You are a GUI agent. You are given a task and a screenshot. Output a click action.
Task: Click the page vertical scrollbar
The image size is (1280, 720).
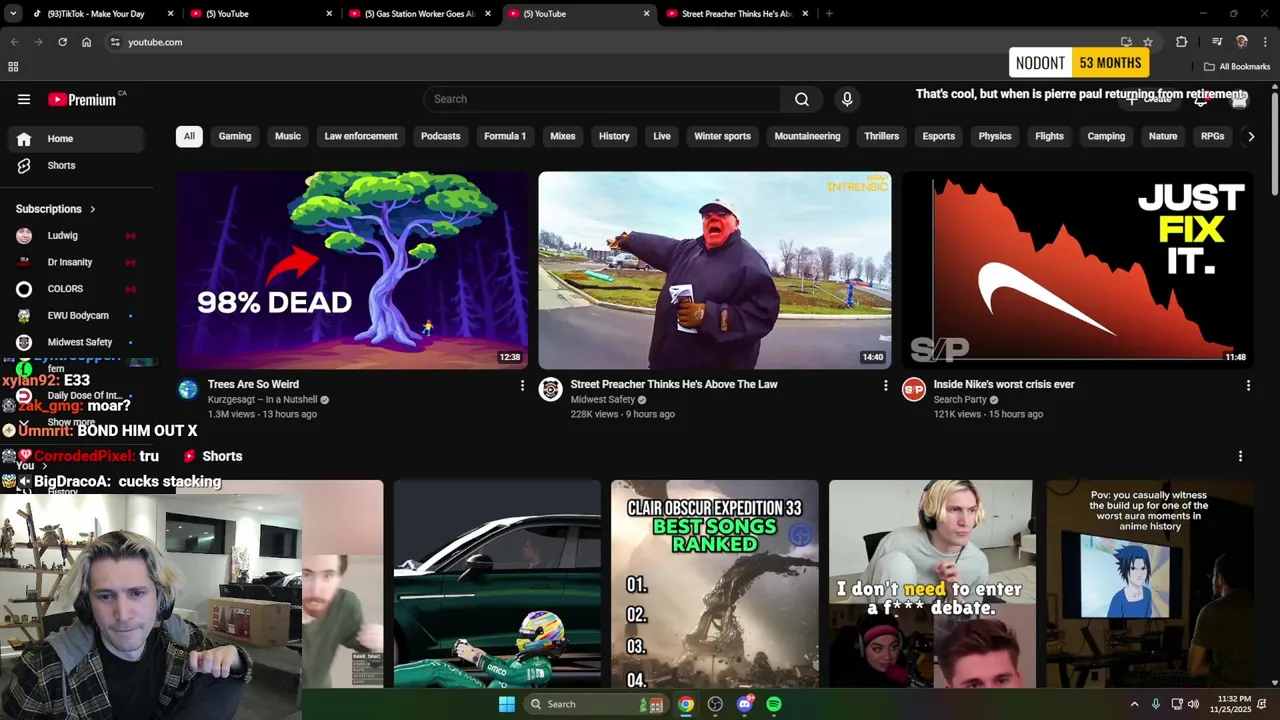(1274, 145)
